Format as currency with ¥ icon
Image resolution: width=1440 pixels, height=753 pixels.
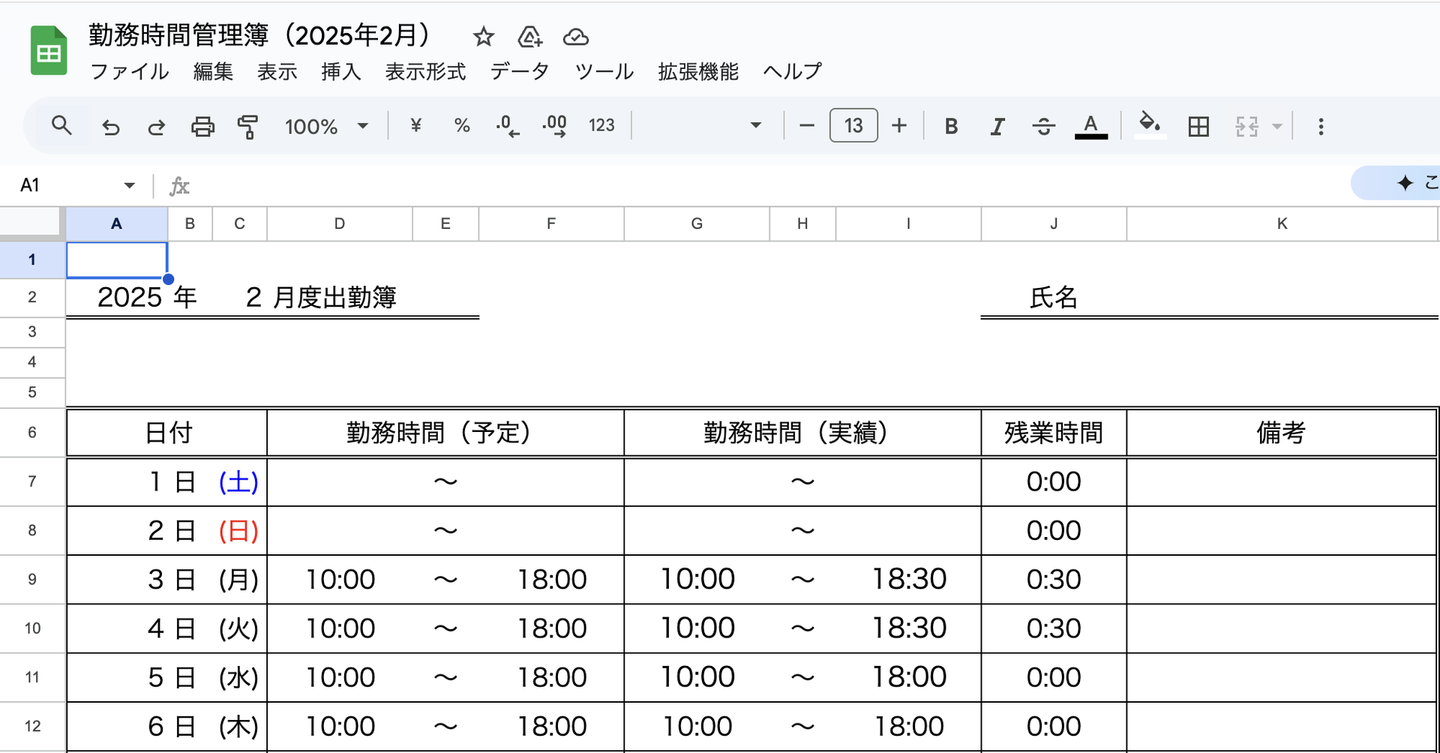tap(416, 126)
